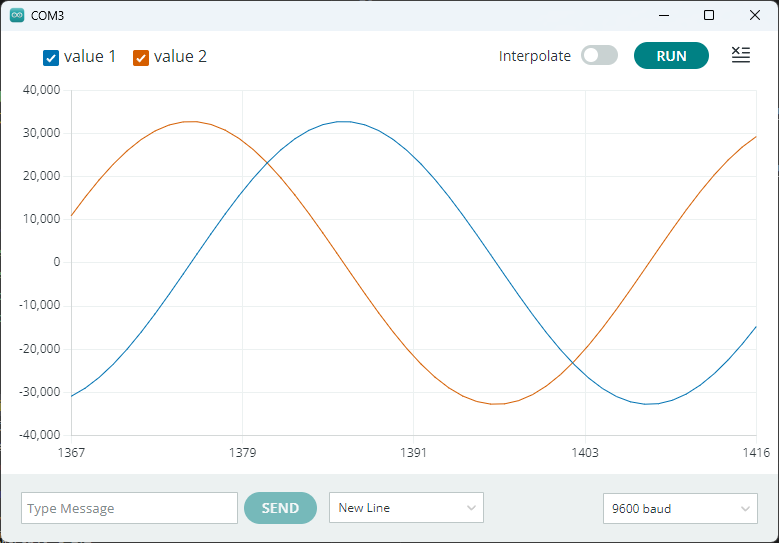Click the "value 1" legend label
This screenshot has width=779, height=543.
point(90,57)
